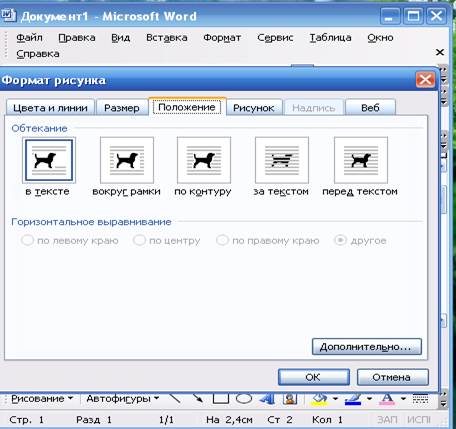
Task: Select 'по левому краю' alignment radio
Action: [27, 240]
